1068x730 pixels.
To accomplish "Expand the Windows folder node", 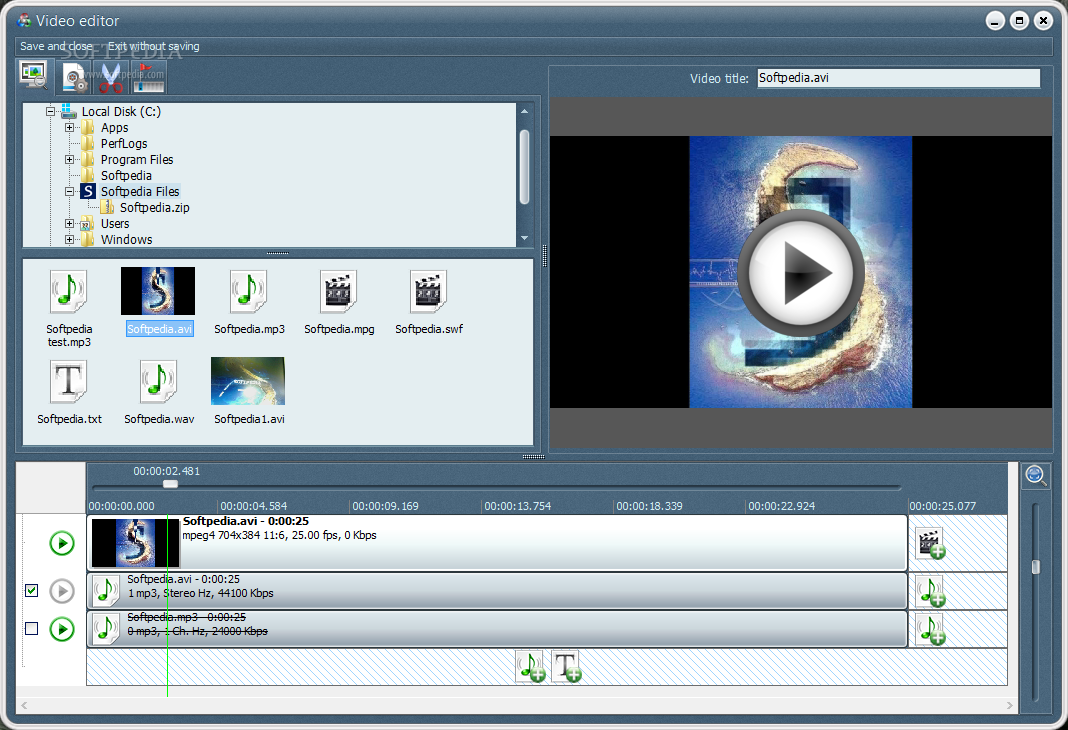I will tap(69, 240).
